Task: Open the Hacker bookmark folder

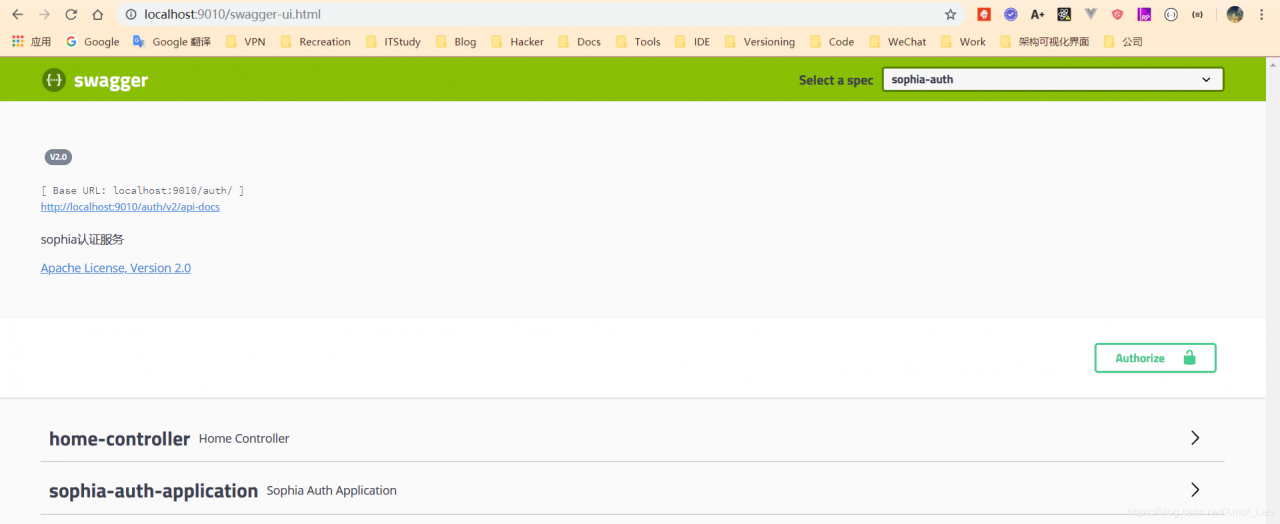Action: coord(518,42)
